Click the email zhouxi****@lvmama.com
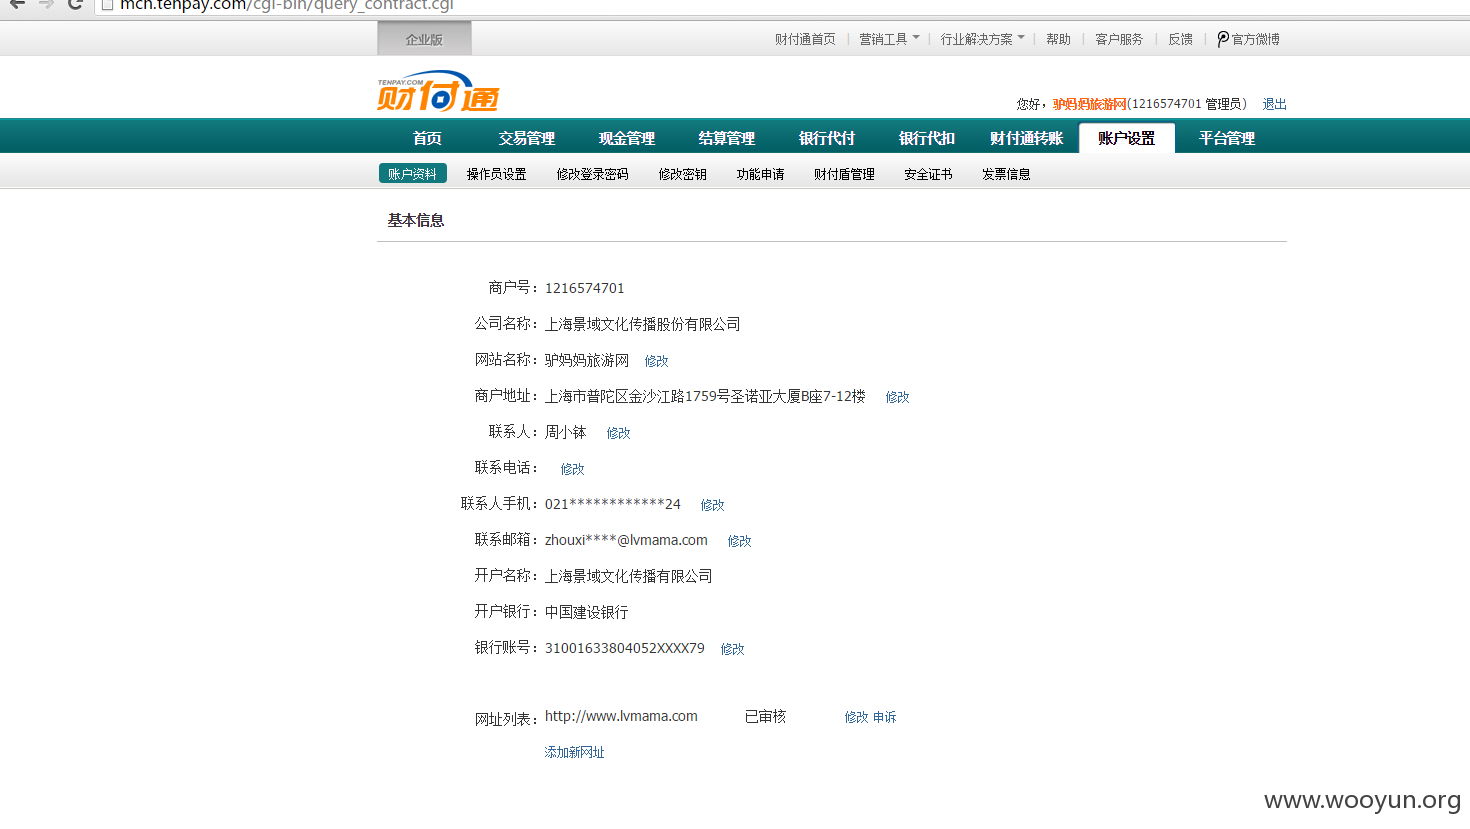 coord(626,540)
